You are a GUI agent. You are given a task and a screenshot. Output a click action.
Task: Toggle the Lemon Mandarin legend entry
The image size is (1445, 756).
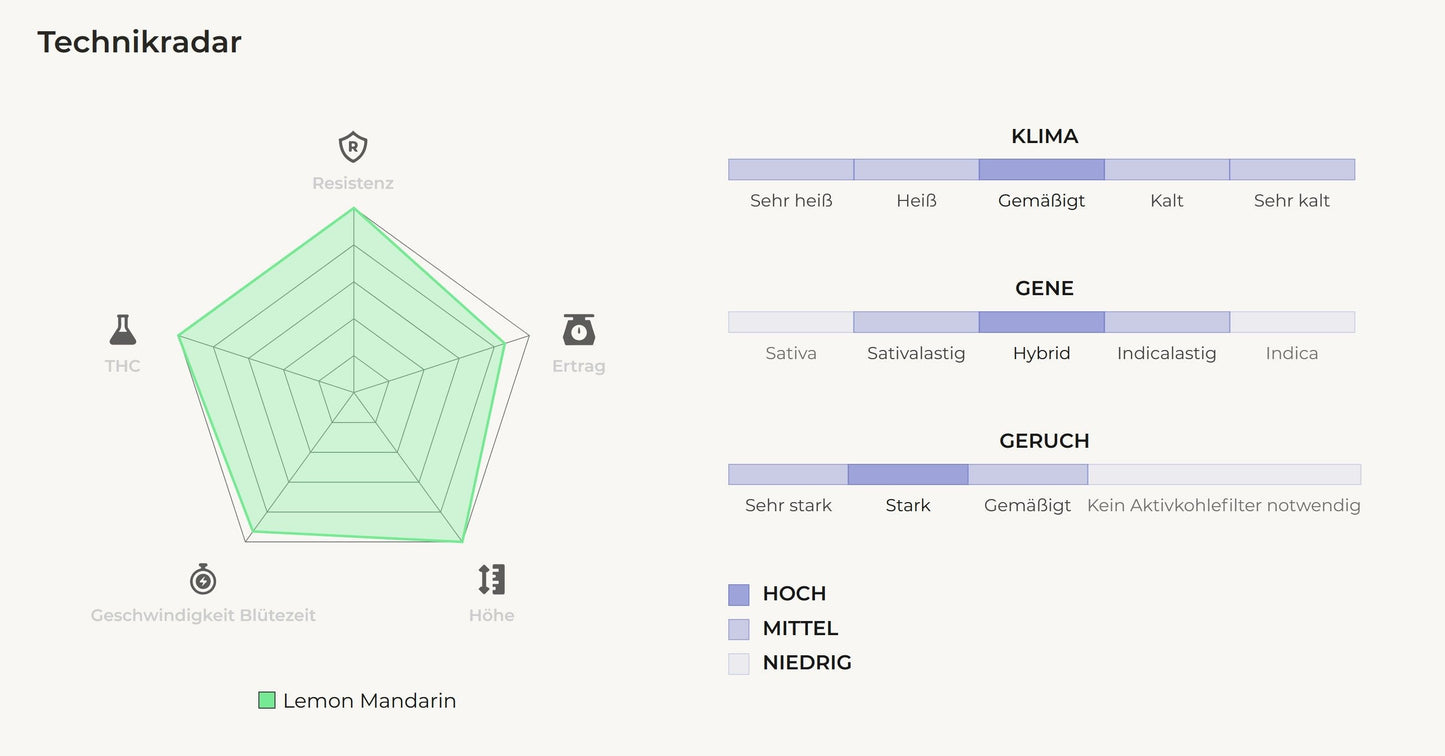pyautogui.click(x=369, y=701)
